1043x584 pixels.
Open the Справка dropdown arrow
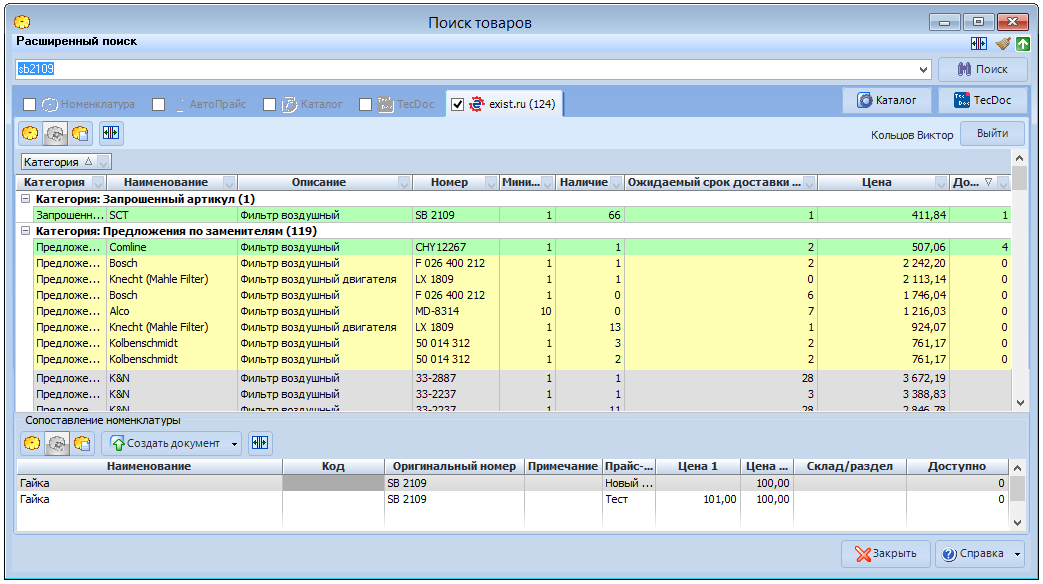point(1017,554)
